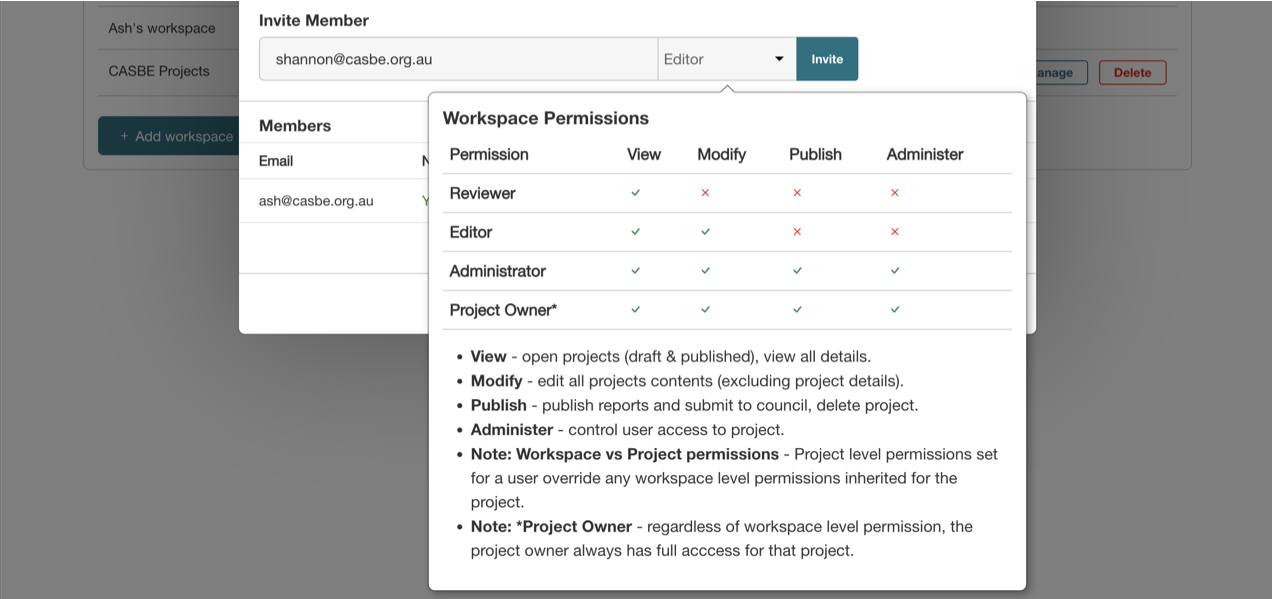This screenshot has width=1273, height=599.
Task: Focus the invite email input field
Action: [458, 59]
